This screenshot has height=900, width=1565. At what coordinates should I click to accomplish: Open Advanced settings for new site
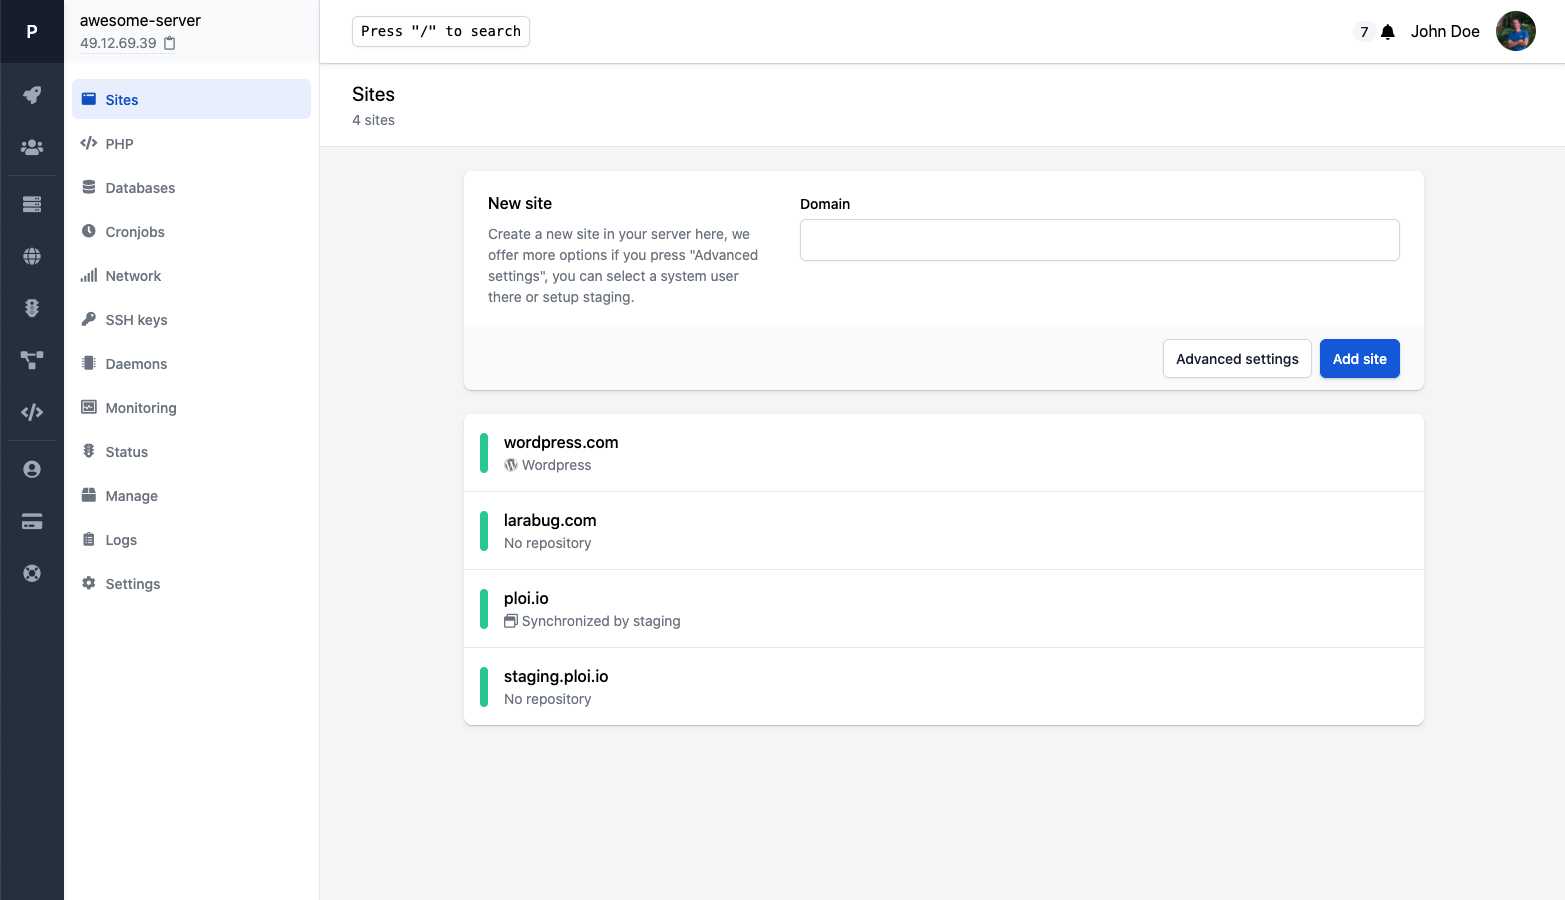[x=1237, y=359]
